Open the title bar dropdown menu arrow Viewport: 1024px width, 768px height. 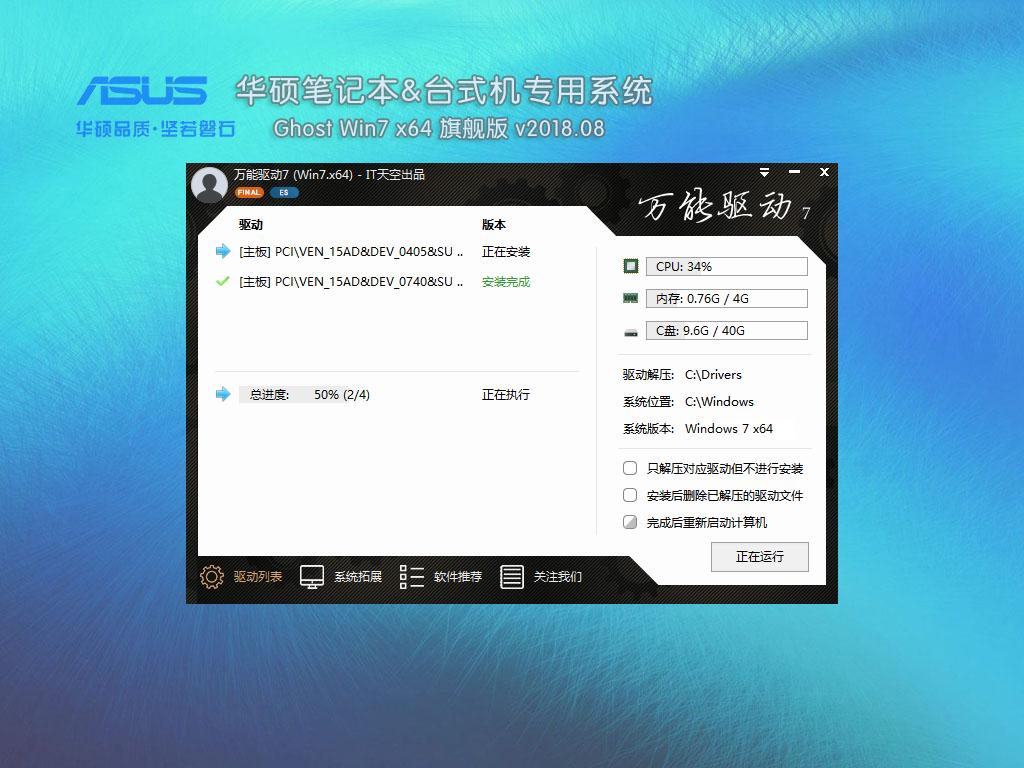pos(764,172)
